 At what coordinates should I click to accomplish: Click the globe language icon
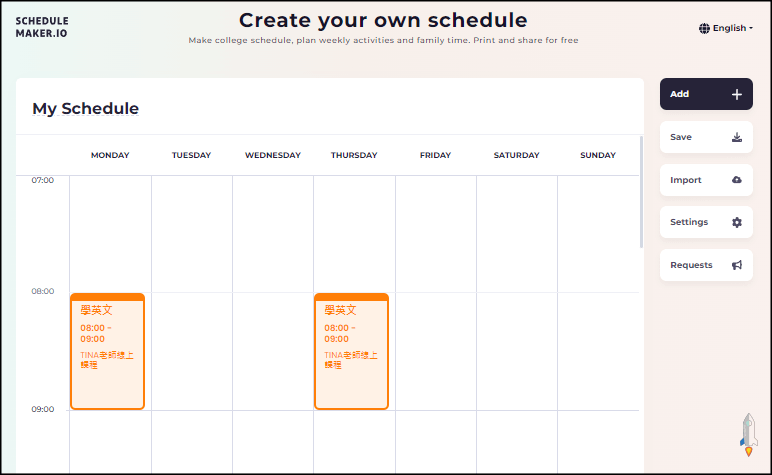pos(704,28)
